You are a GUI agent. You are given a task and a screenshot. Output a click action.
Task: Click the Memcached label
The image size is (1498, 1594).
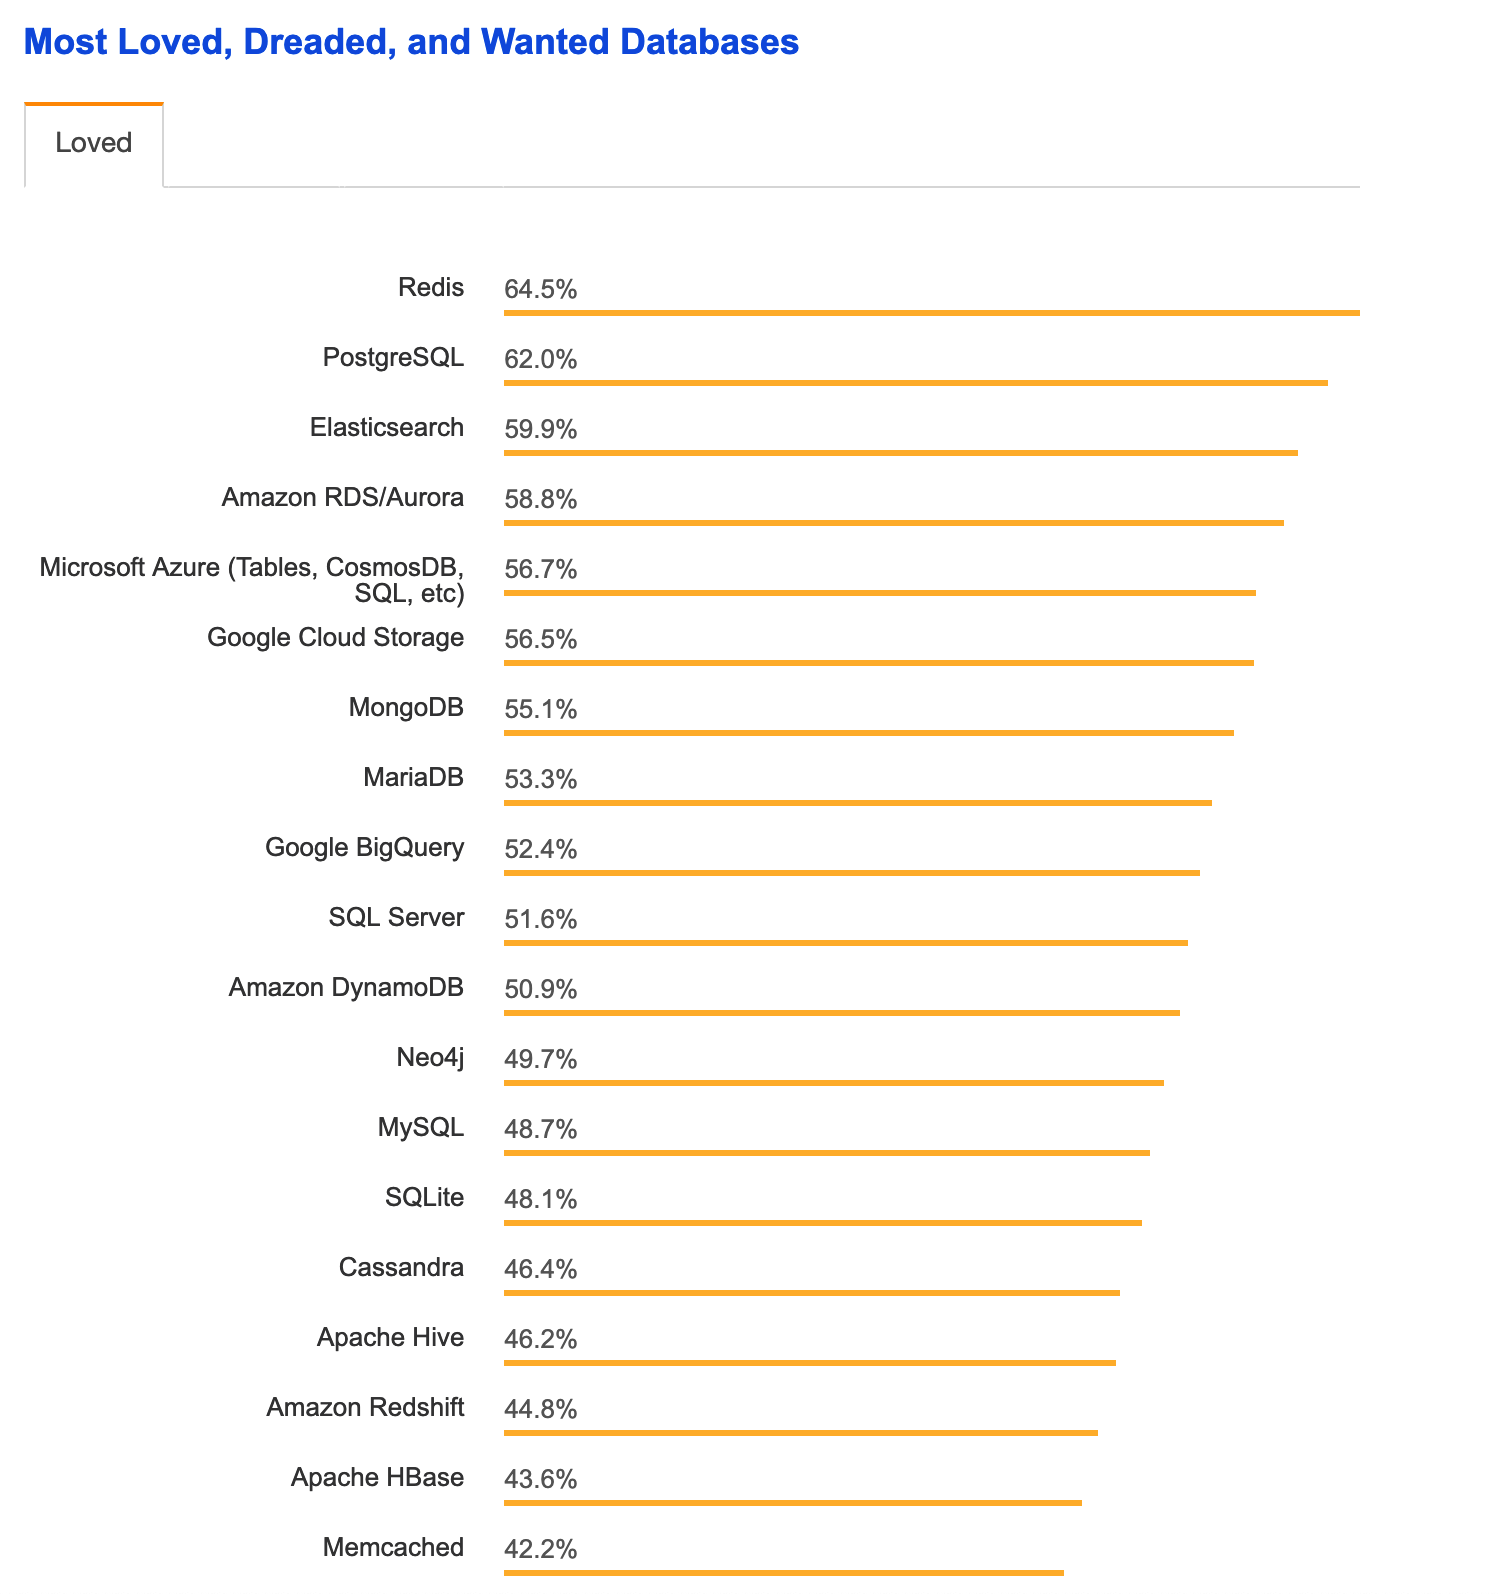click(x=393, y=1548)
